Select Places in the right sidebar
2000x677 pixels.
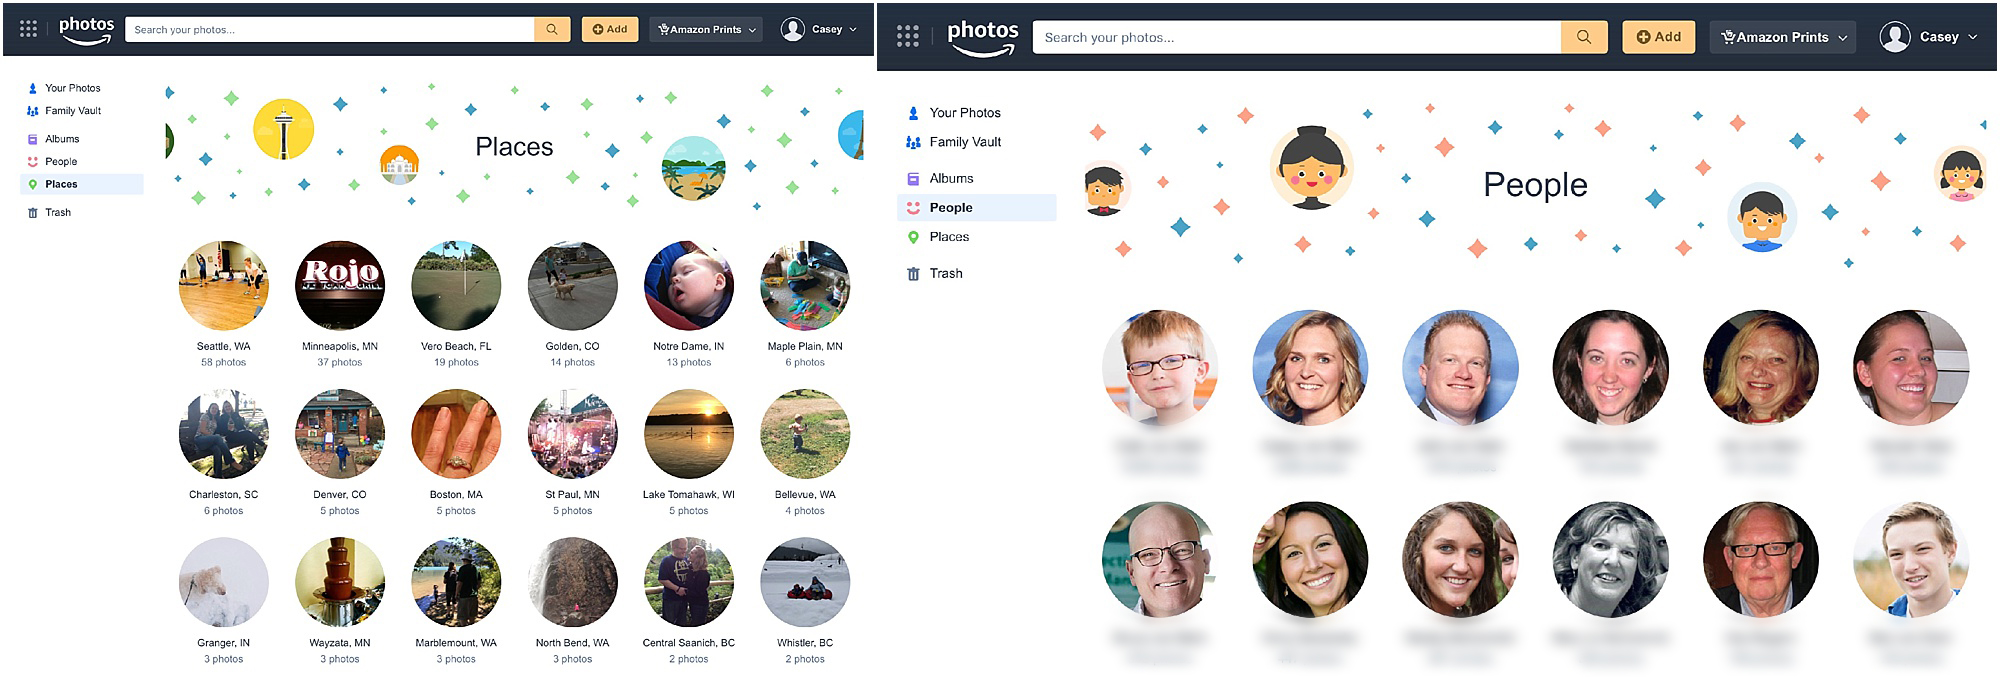pyautogui.click(x=949, y=237)
